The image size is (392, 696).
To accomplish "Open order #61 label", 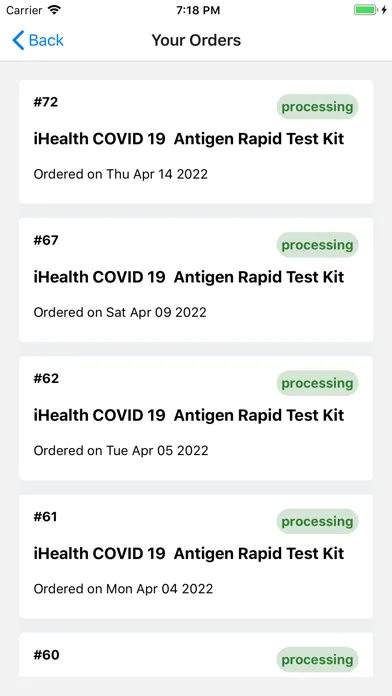I will click(45, 517).
